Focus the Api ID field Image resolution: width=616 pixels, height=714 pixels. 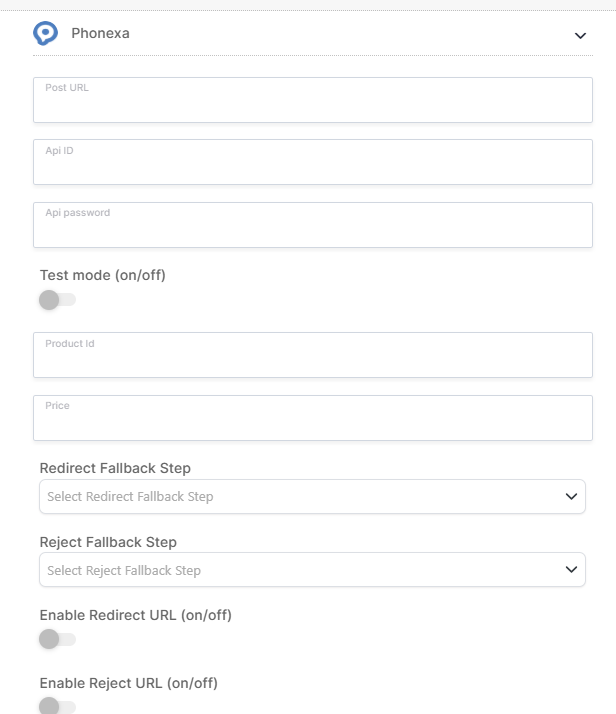(x=313, y=162)
